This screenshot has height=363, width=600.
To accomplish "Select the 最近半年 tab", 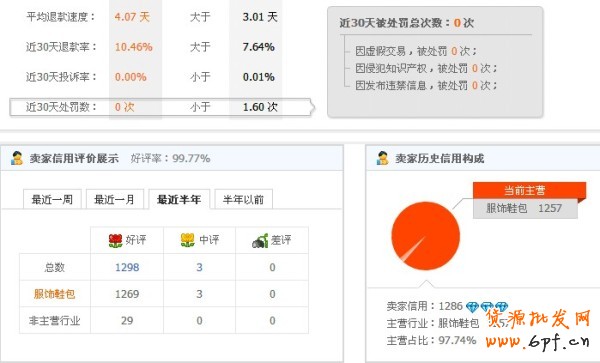I will point(179,199).
